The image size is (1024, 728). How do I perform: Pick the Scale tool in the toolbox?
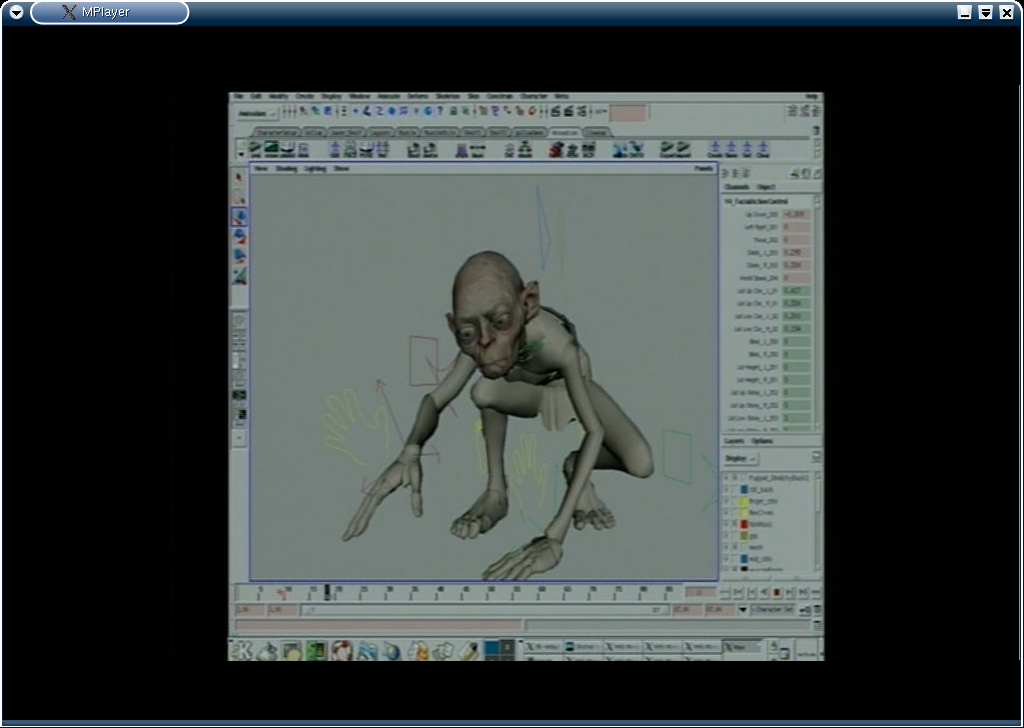239,256
